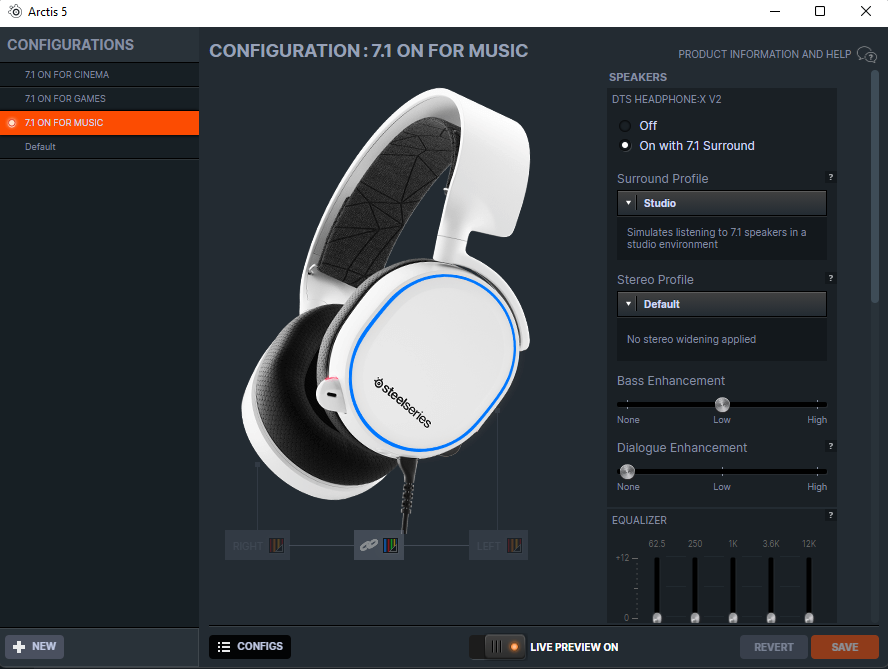Set Bass Enhancement slider to High

pyautogui.click(x=817, y=404)
